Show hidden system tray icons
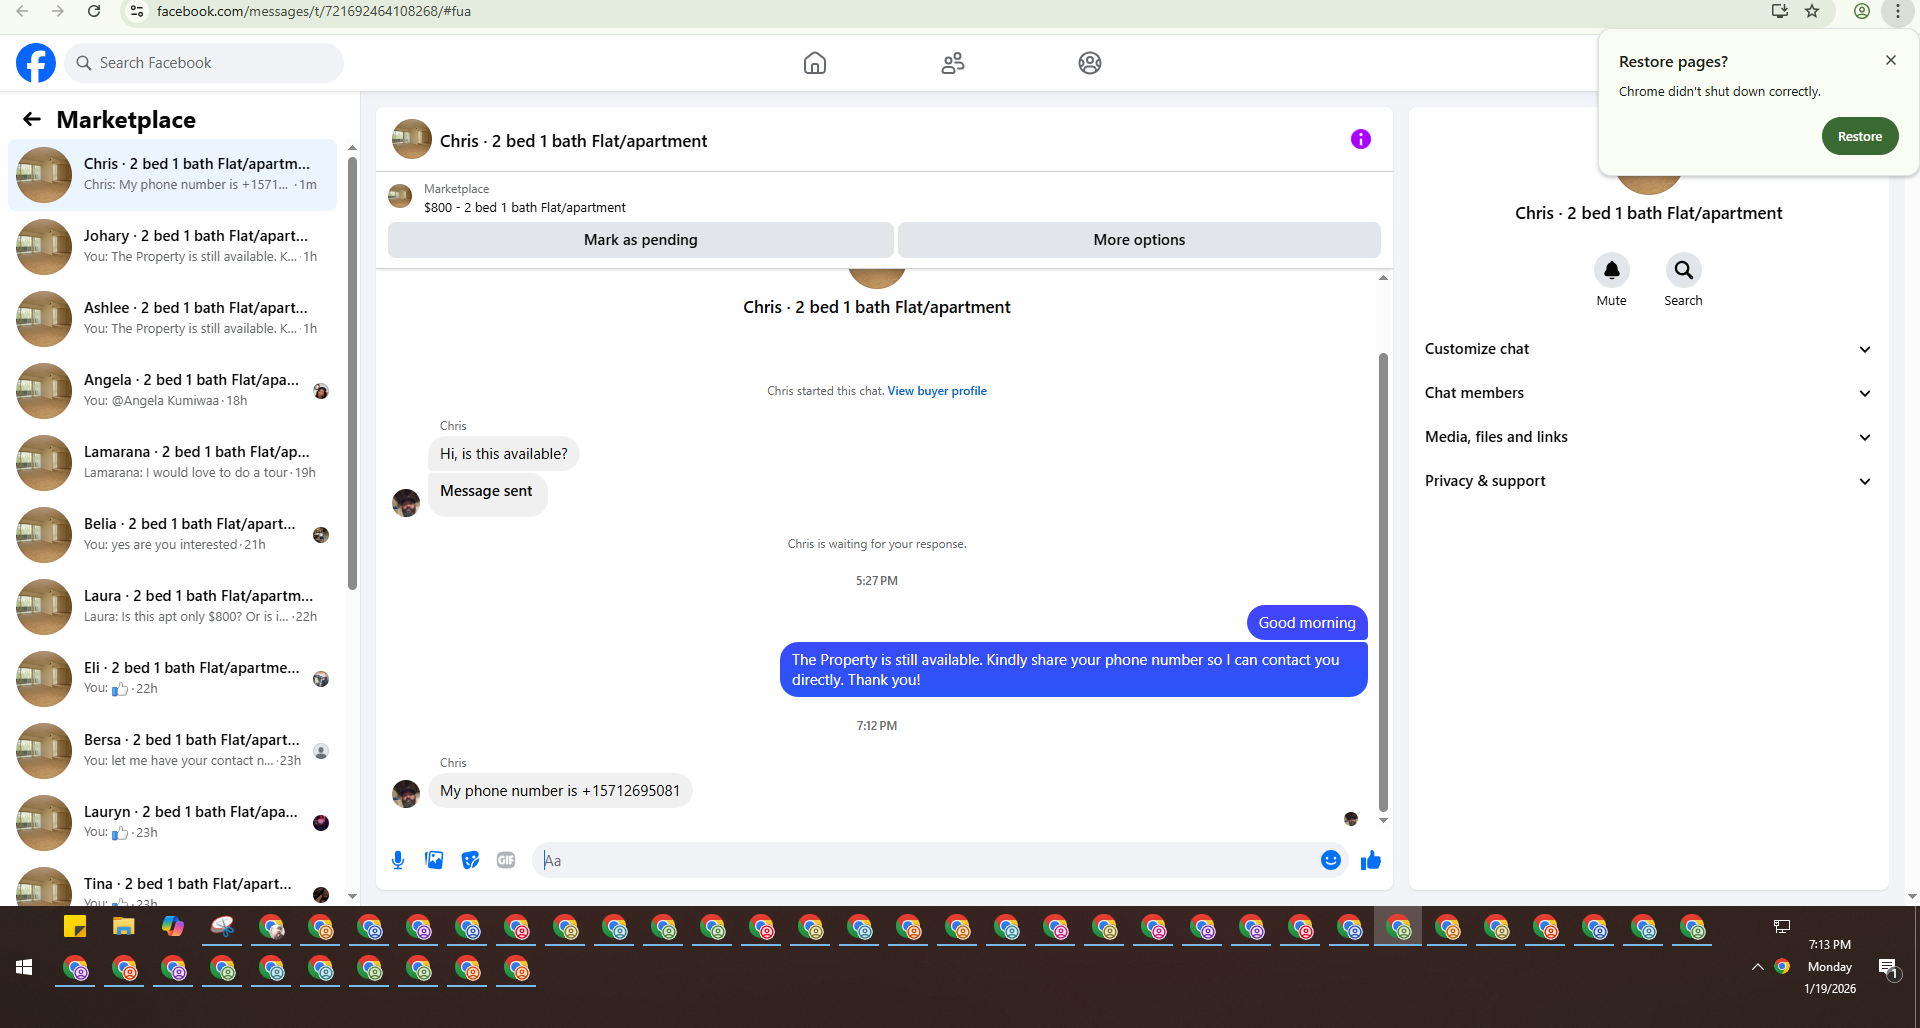The width and height of the screenshot is (1920, 1028). 1757,967
